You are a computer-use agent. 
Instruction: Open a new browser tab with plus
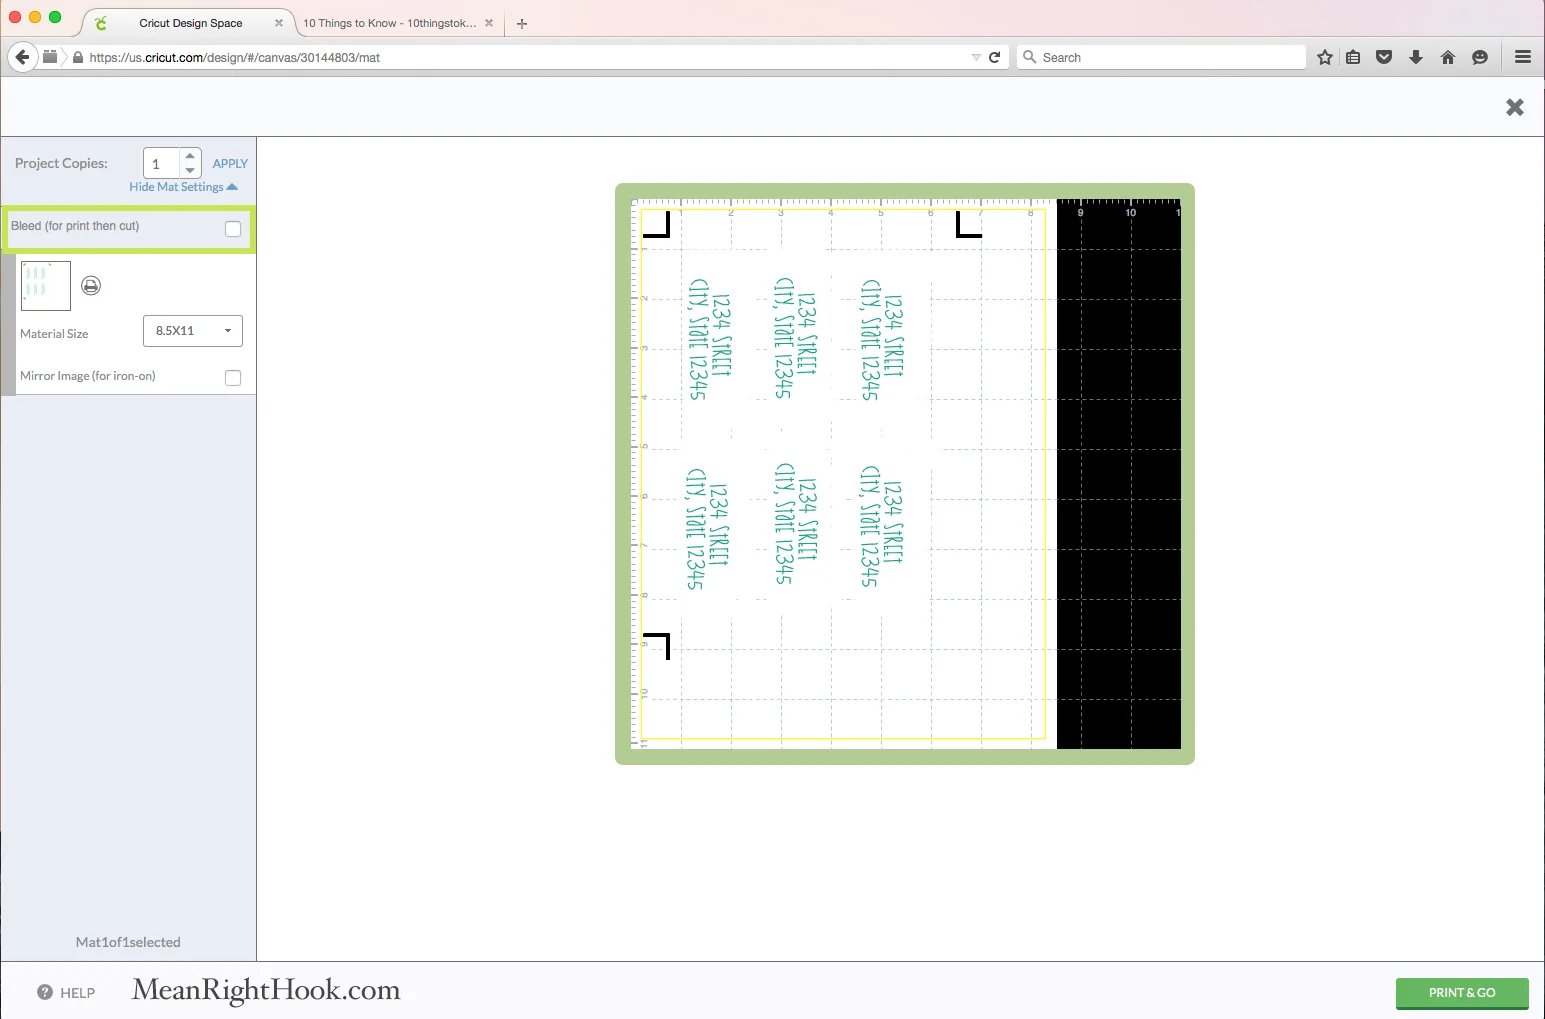[x=522, y=23]
